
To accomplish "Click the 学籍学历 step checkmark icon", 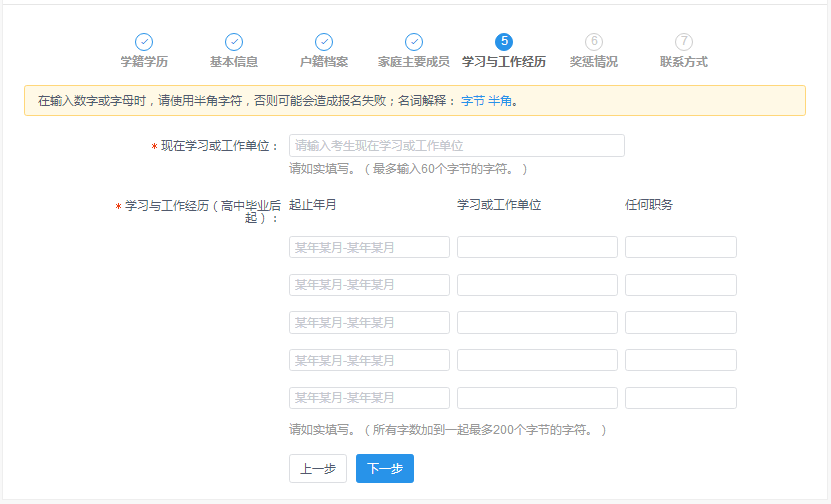I will click(x=144, y=42).
